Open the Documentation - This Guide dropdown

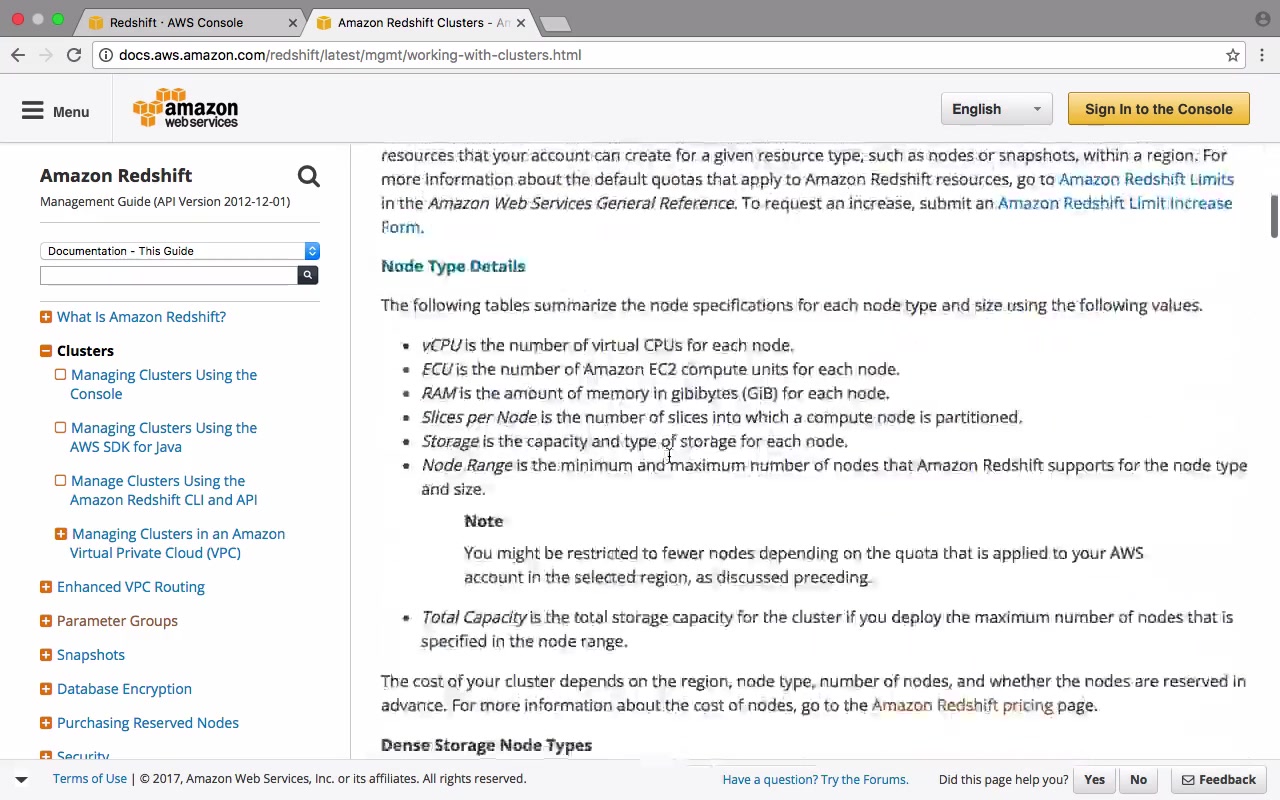(180, 251)
